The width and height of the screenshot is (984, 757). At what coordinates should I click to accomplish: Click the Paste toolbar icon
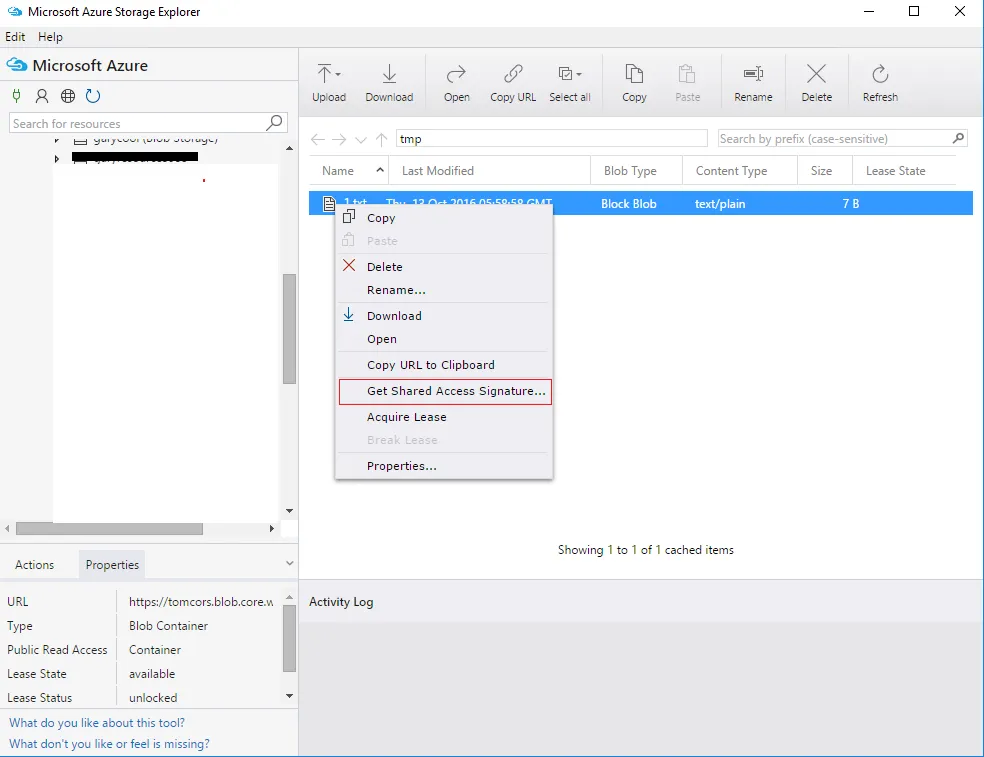(687, 74)
